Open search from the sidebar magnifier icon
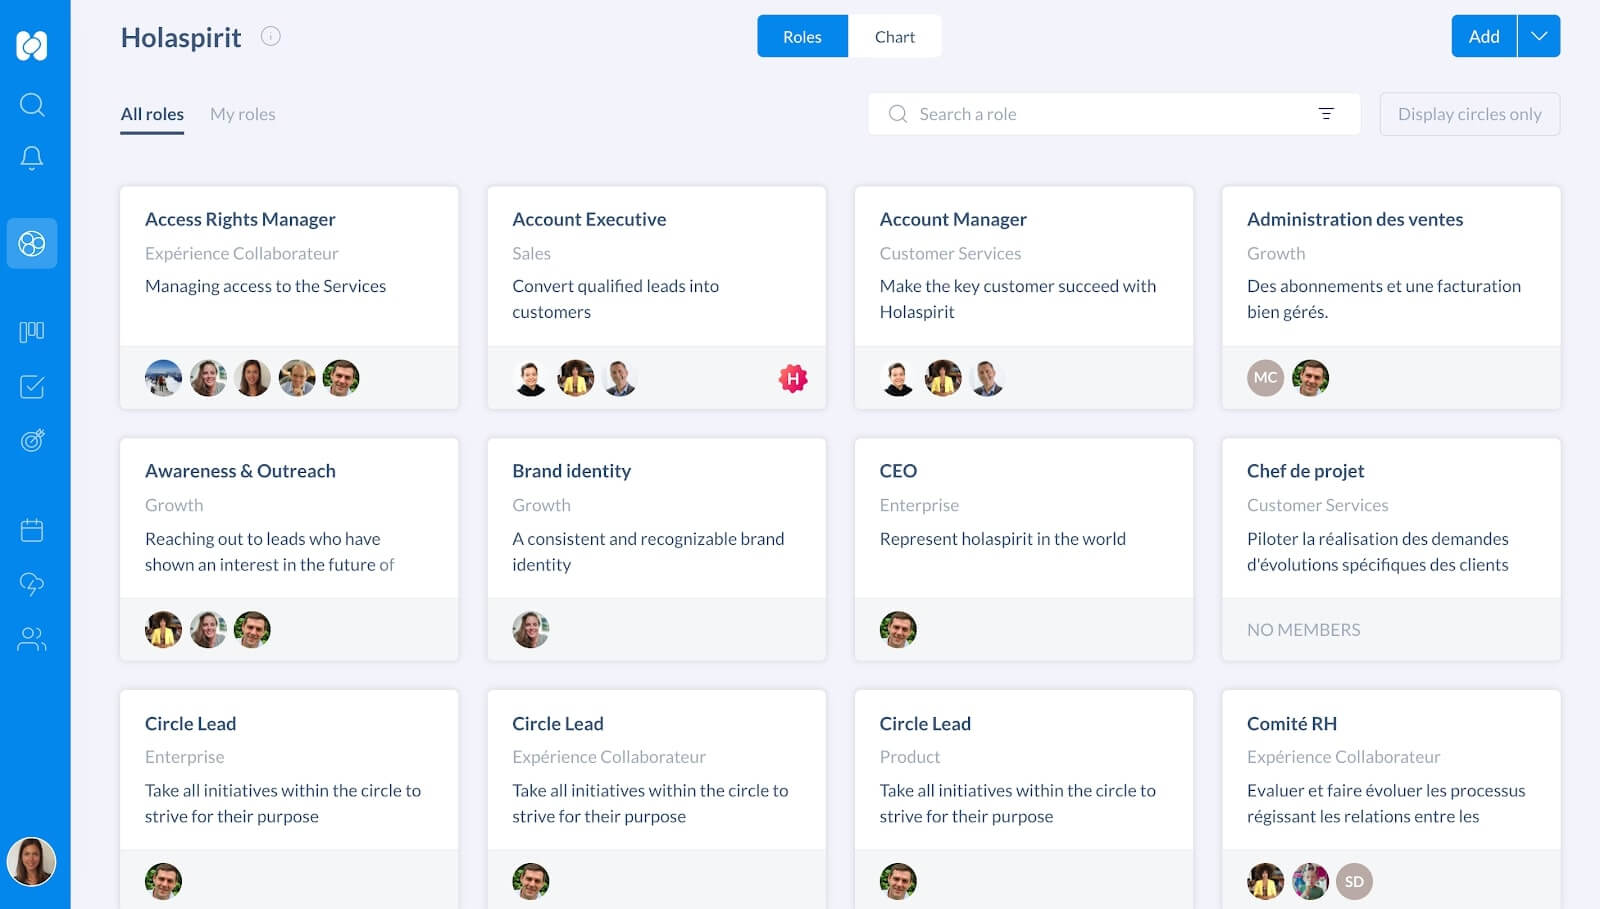1600x909 pixels. click(32, 104)
